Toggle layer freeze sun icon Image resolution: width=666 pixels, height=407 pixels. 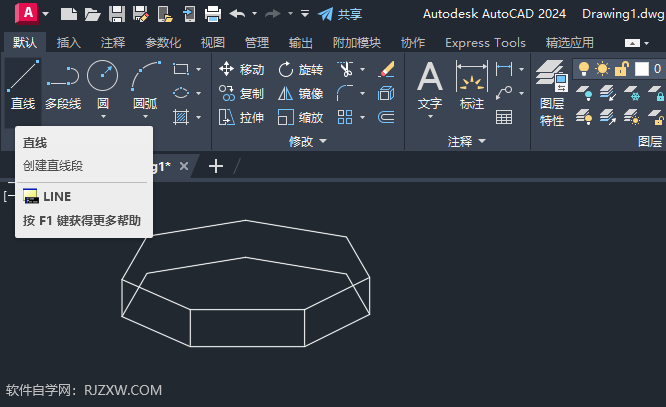click(x=602, y=69)
